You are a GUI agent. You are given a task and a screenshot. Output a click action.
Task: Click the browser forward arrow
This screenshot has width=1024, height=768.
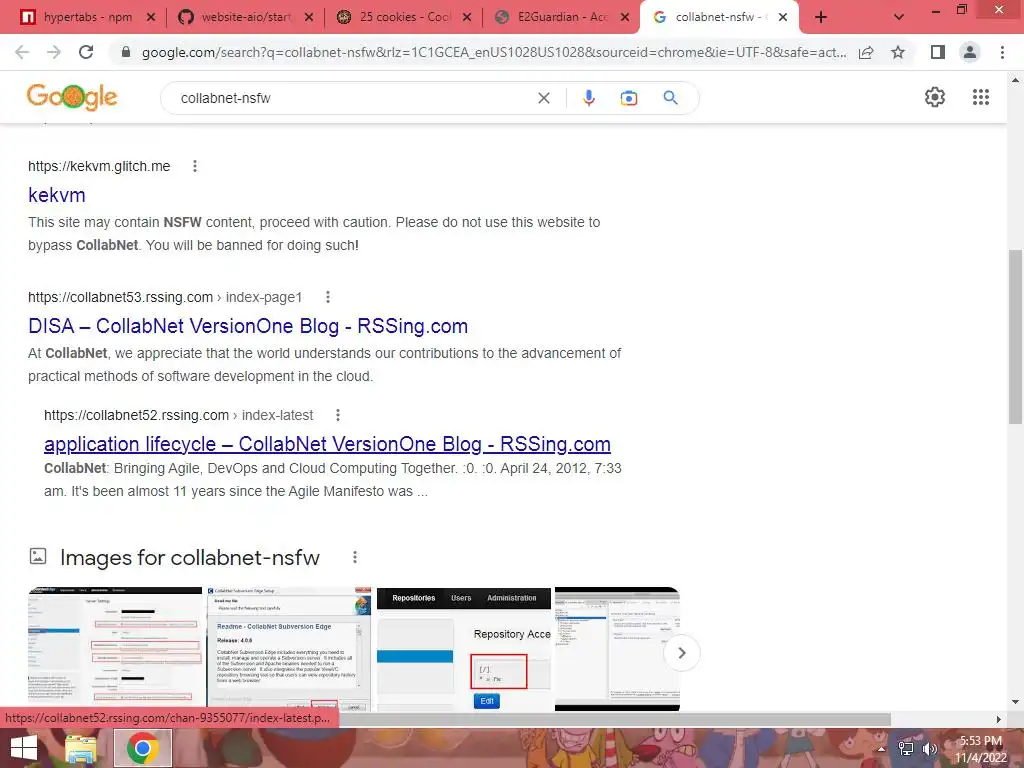pyautogui.click(x=54, y=52)
